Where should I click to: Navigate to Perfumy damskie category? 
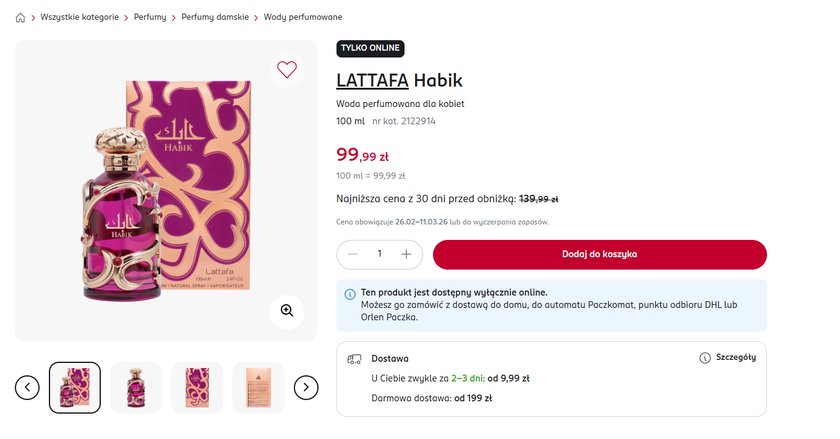(x=215, y=18)
